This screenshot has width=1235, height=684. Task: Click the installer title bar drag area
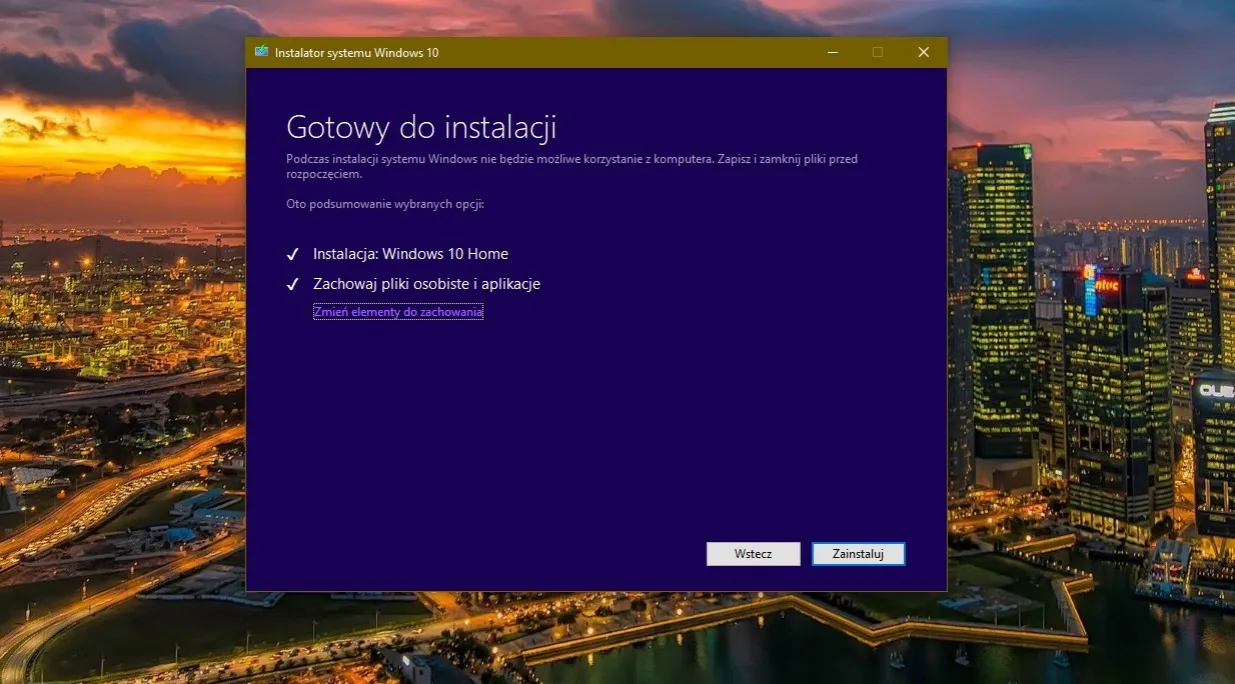pos(600,52)
